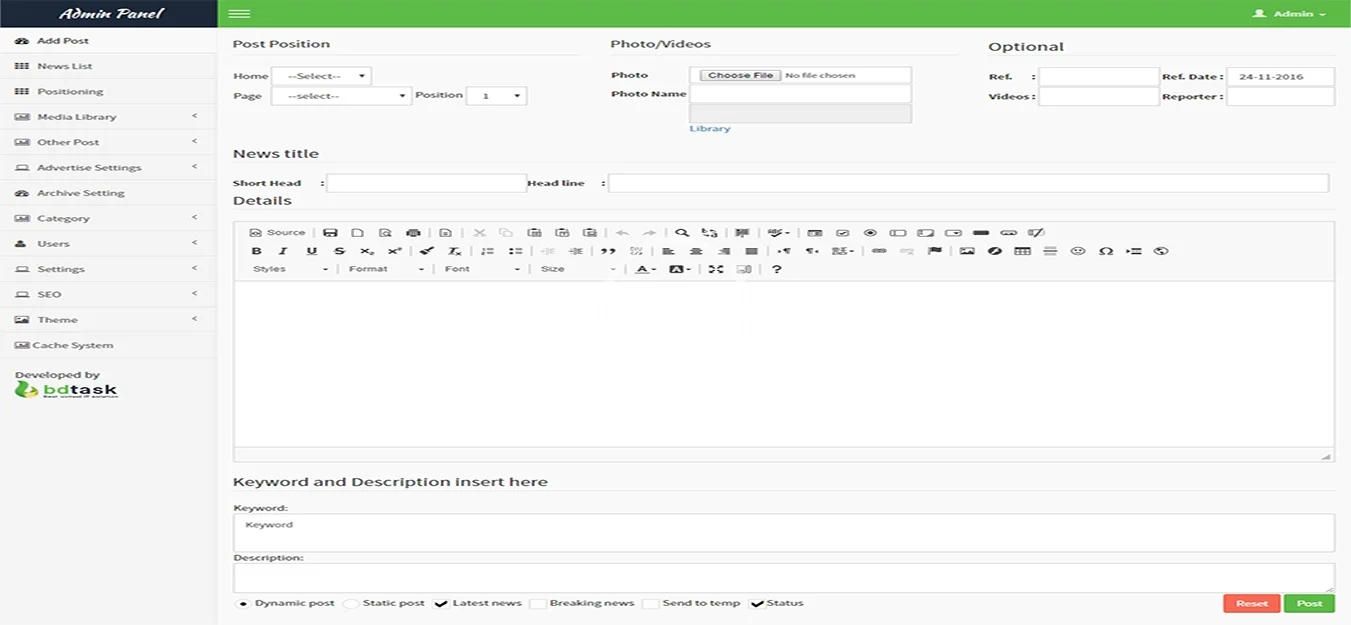The height and width of the screenshot is (625, 1351).
Task: Insert a smiley from the editor toolbar
Action: coord(1078,251)
